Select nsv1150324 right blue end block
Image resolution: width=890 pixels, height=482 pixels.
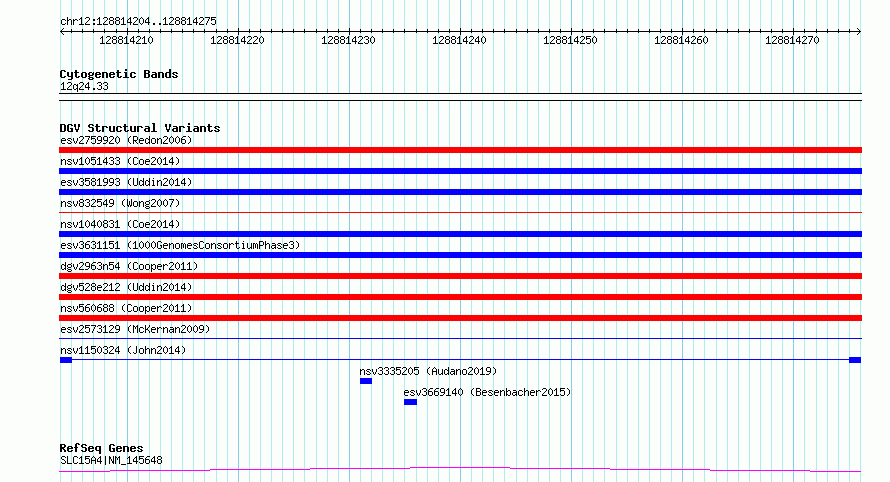pyautogui.click(x=855, y=360)
